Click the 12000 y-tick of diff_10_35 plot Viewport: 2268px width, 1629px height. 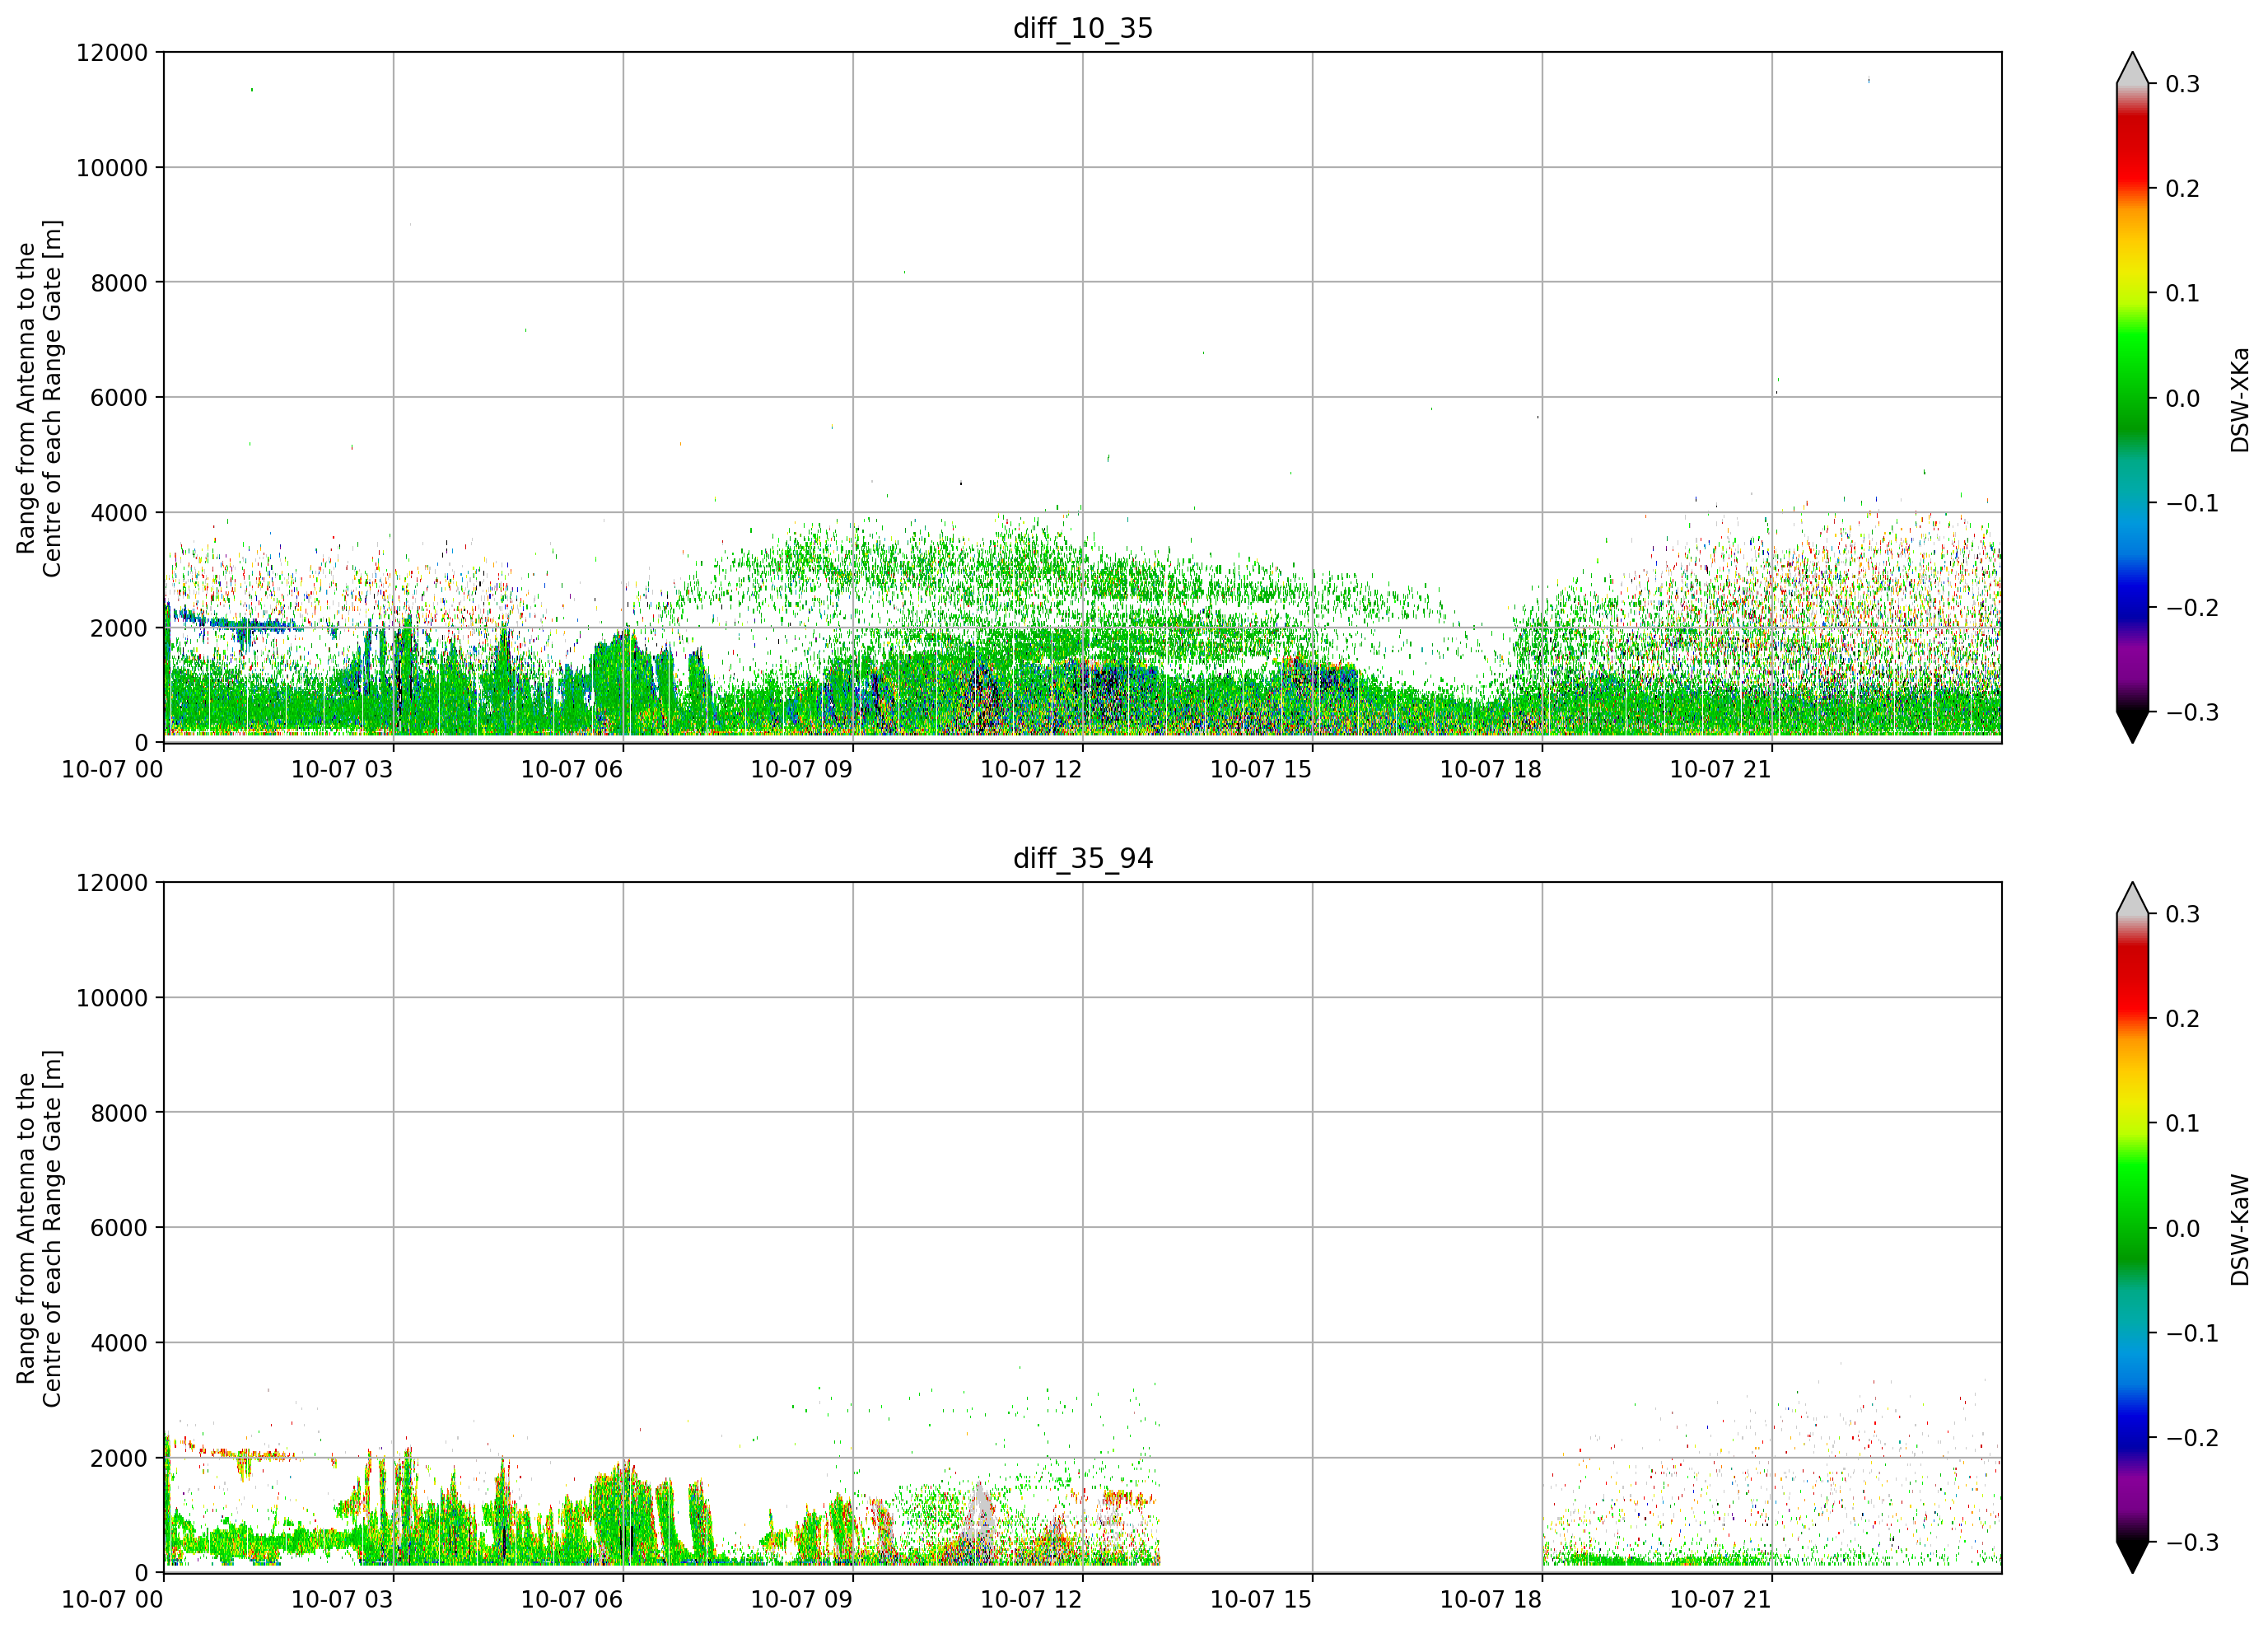point(111,52)
